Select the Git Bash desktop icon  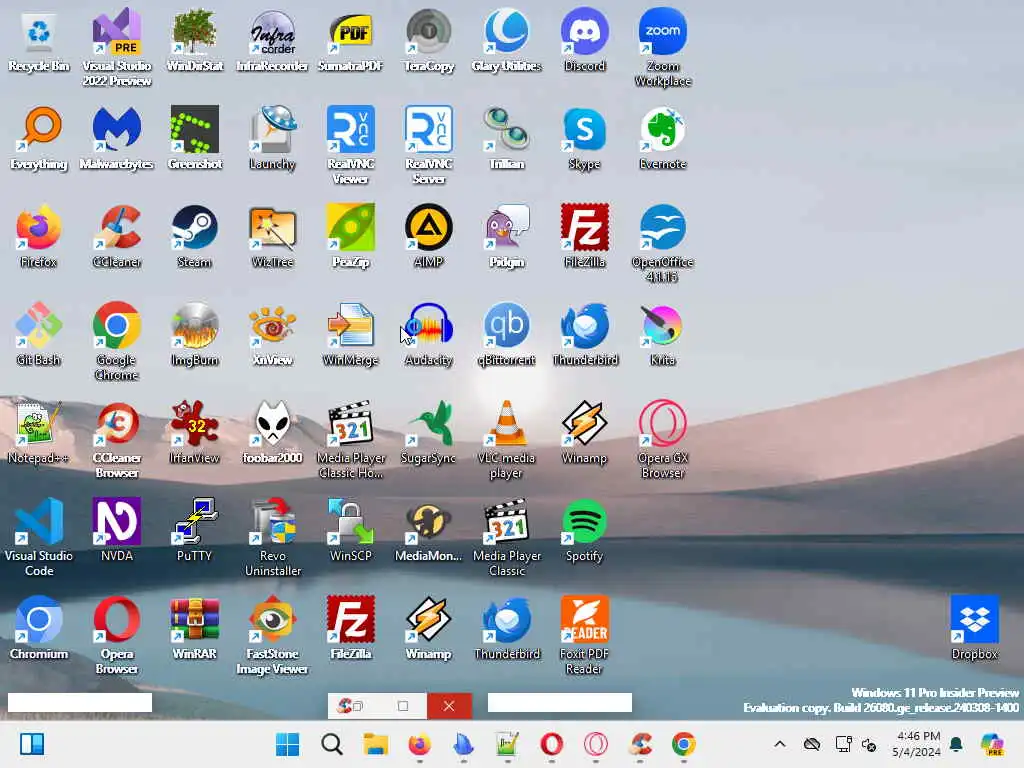click(x=39, y=334)
